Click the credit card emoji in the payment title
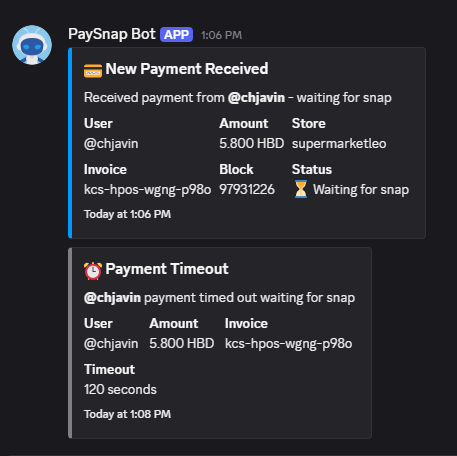Image resolution: width=457 pixels, height=456 pixels. [93, 70]
